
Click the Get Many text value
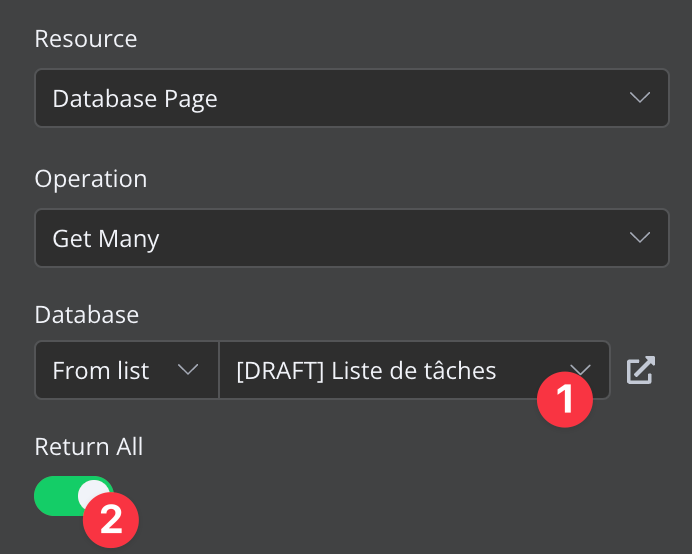(106, 238)
